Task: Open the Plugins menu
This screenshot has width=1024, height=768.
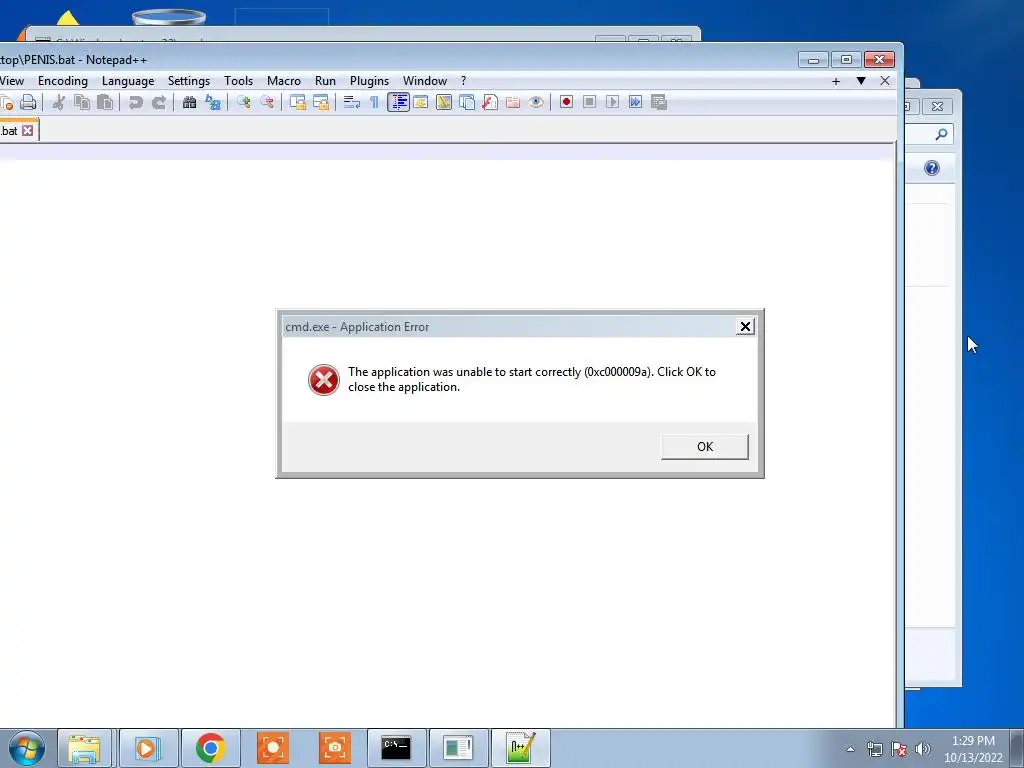Action: pos(369,81)
